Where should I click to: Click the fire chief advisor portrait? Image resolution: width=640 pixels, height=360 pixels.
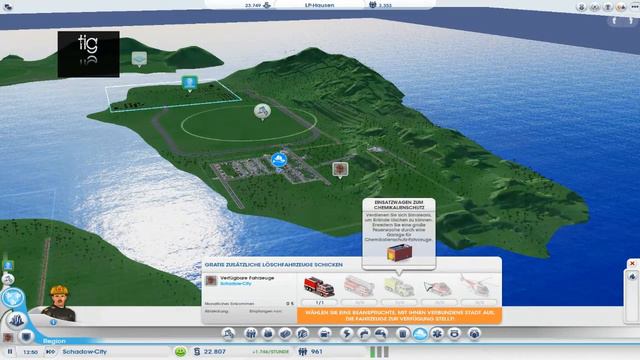click(60, 302)
